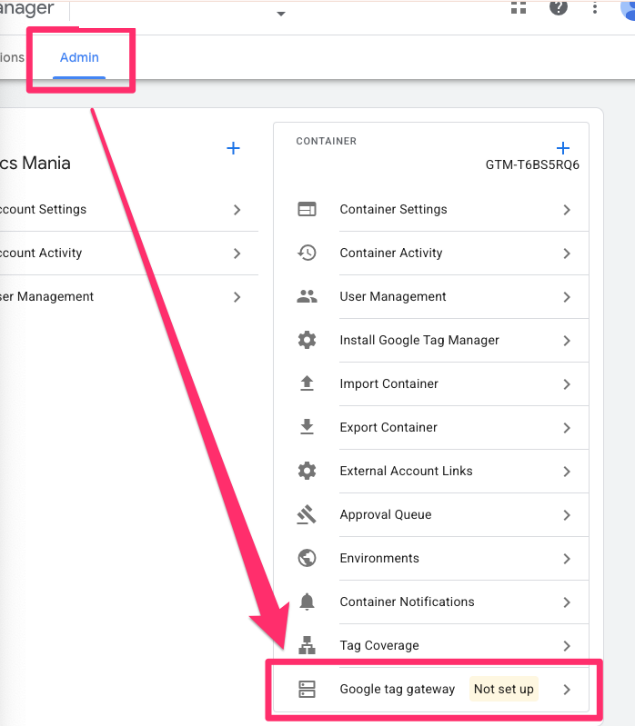Open Export Container
635x726 pixels.
[431, 427]
